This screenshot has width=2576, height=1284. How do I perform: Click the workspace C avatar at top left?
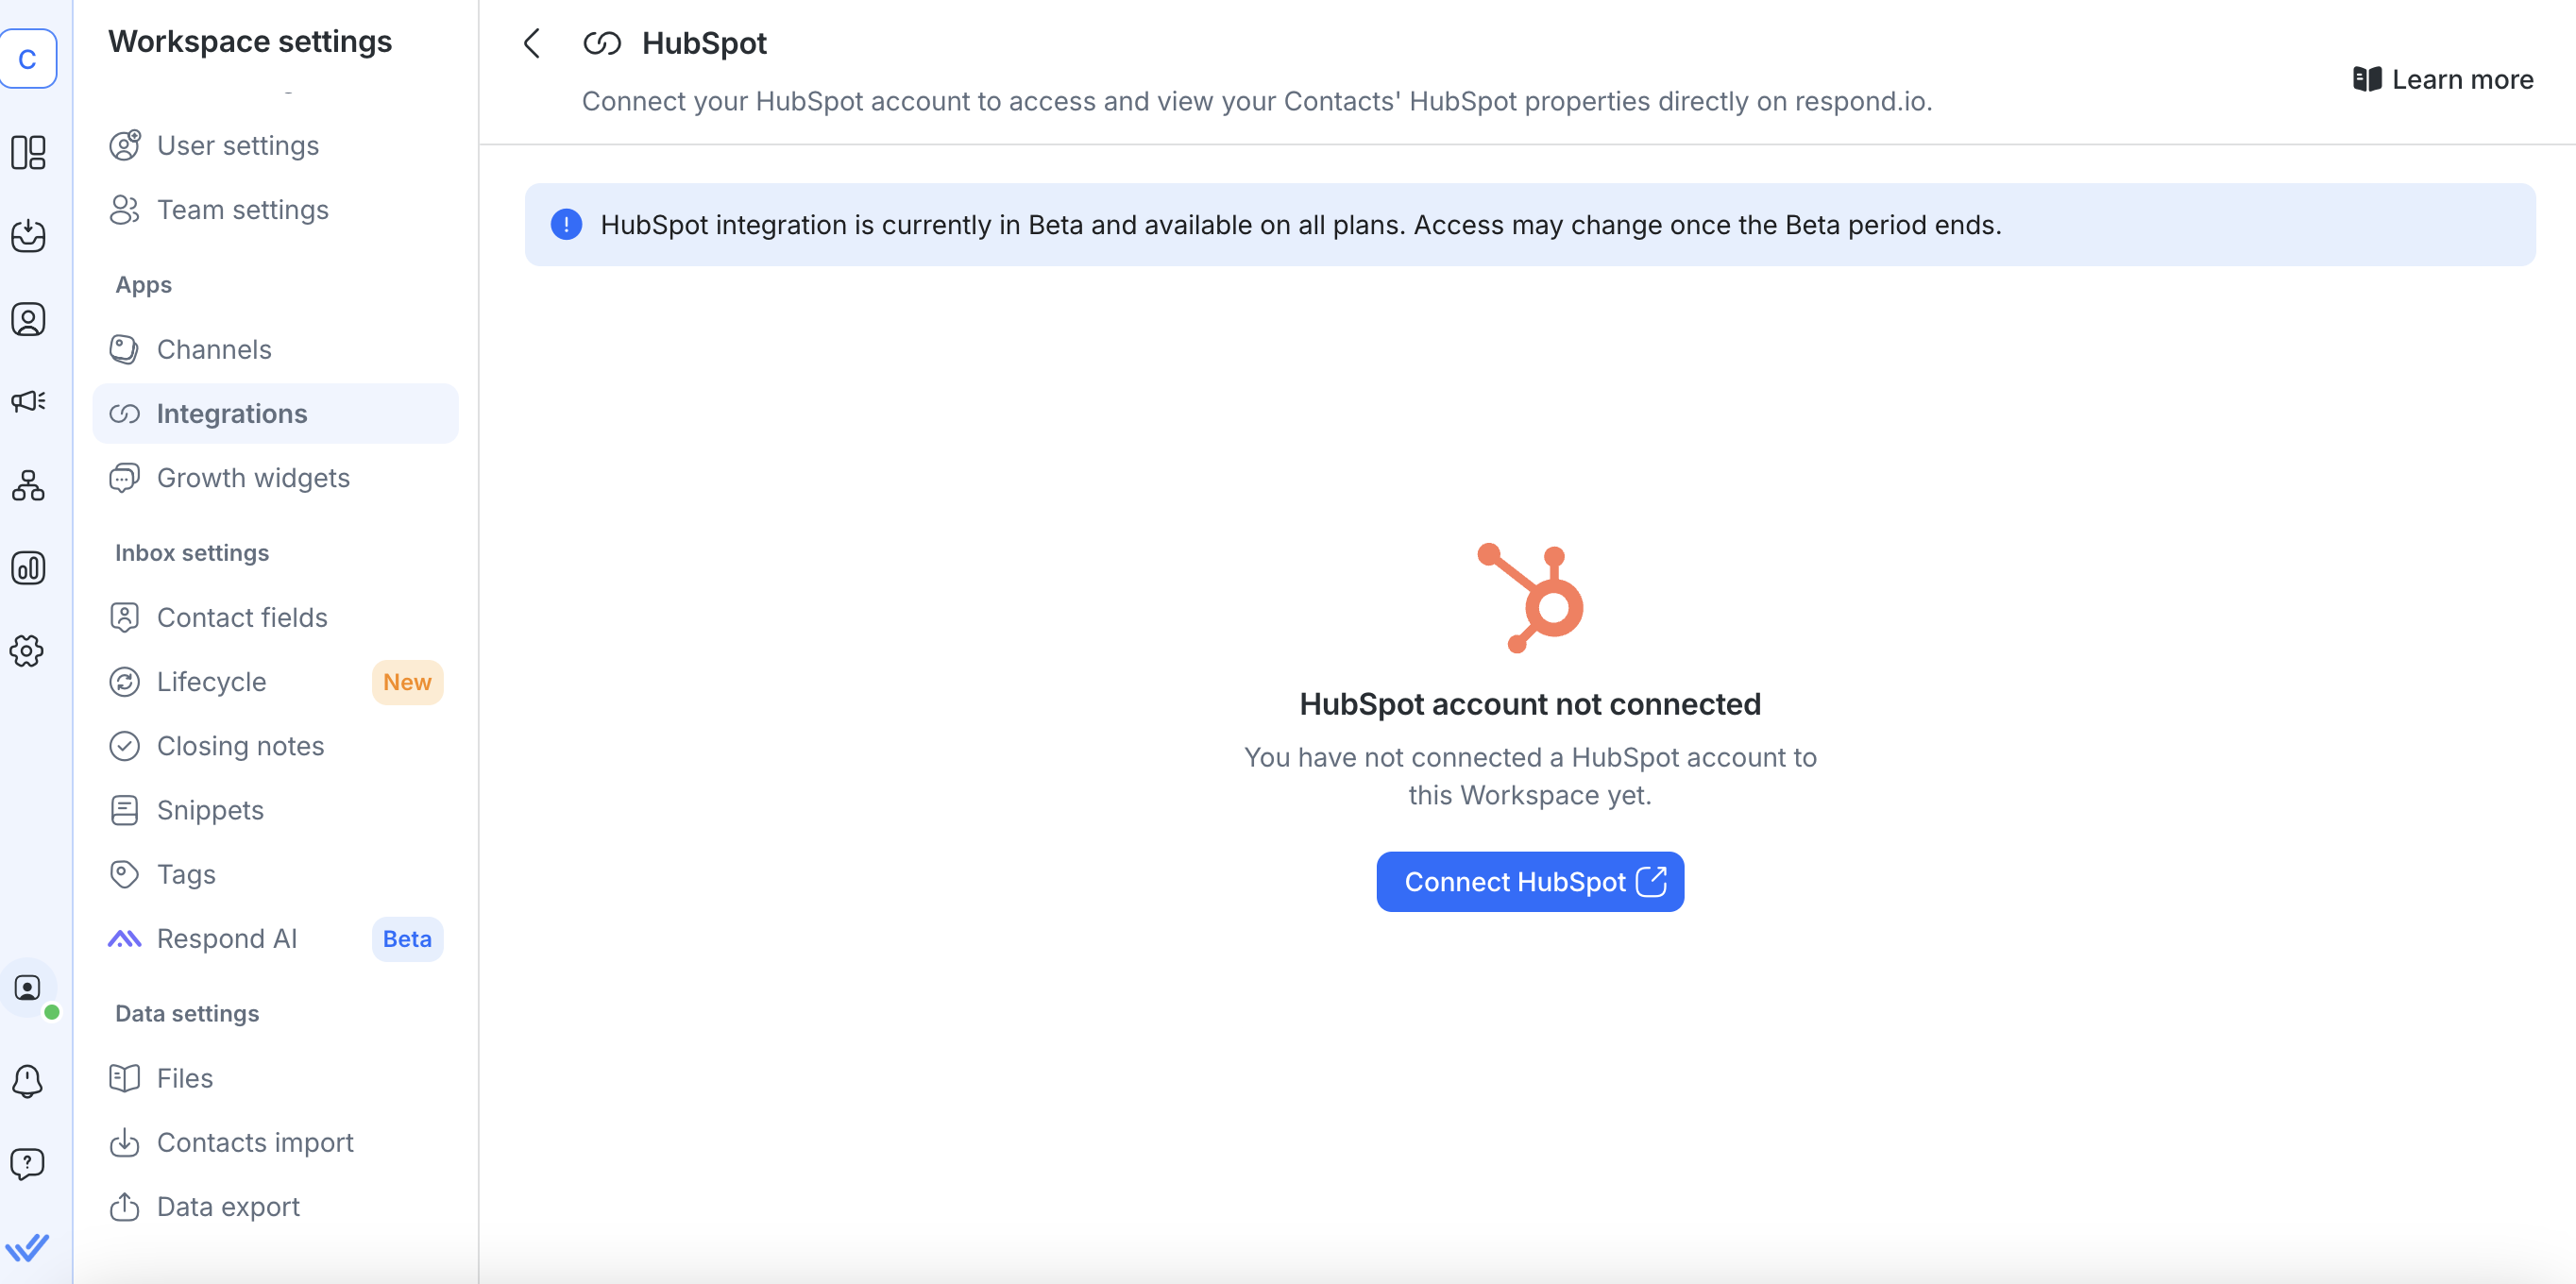(x=28, y=58)
